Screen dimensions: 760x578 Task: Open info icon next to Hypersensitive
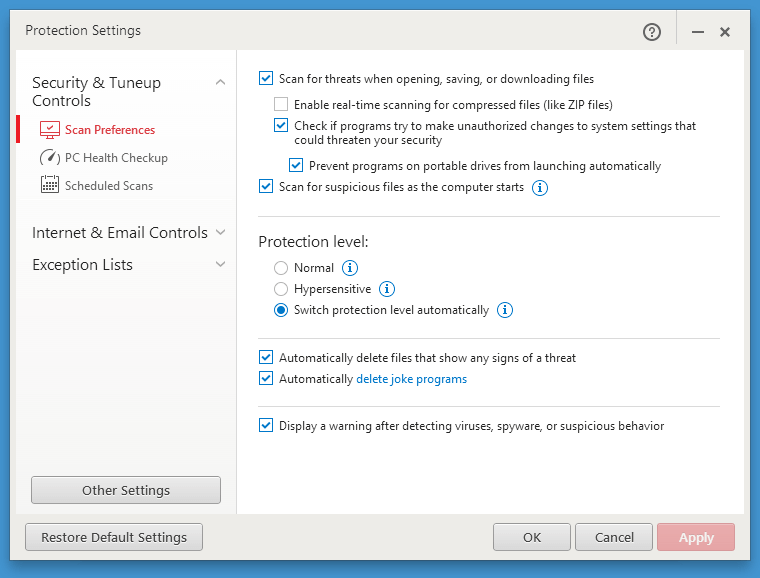pos(387,289)
